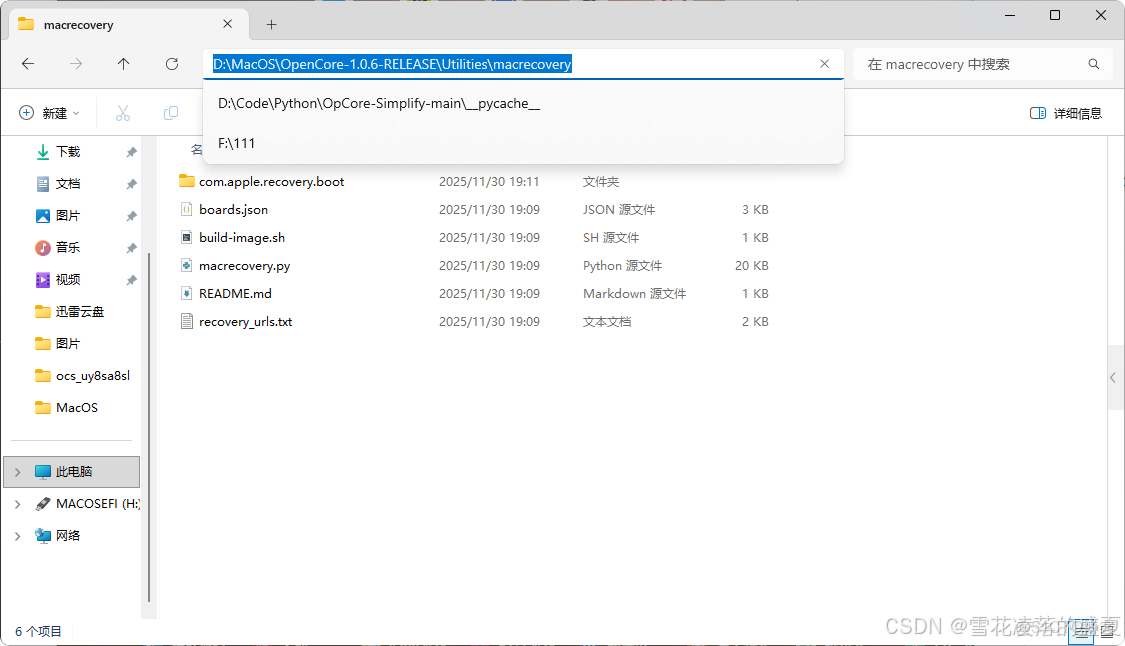This screenshot has height=646, width=1125.
Task: Click the search magnifier icon
Action: (x=1093, y=64)
